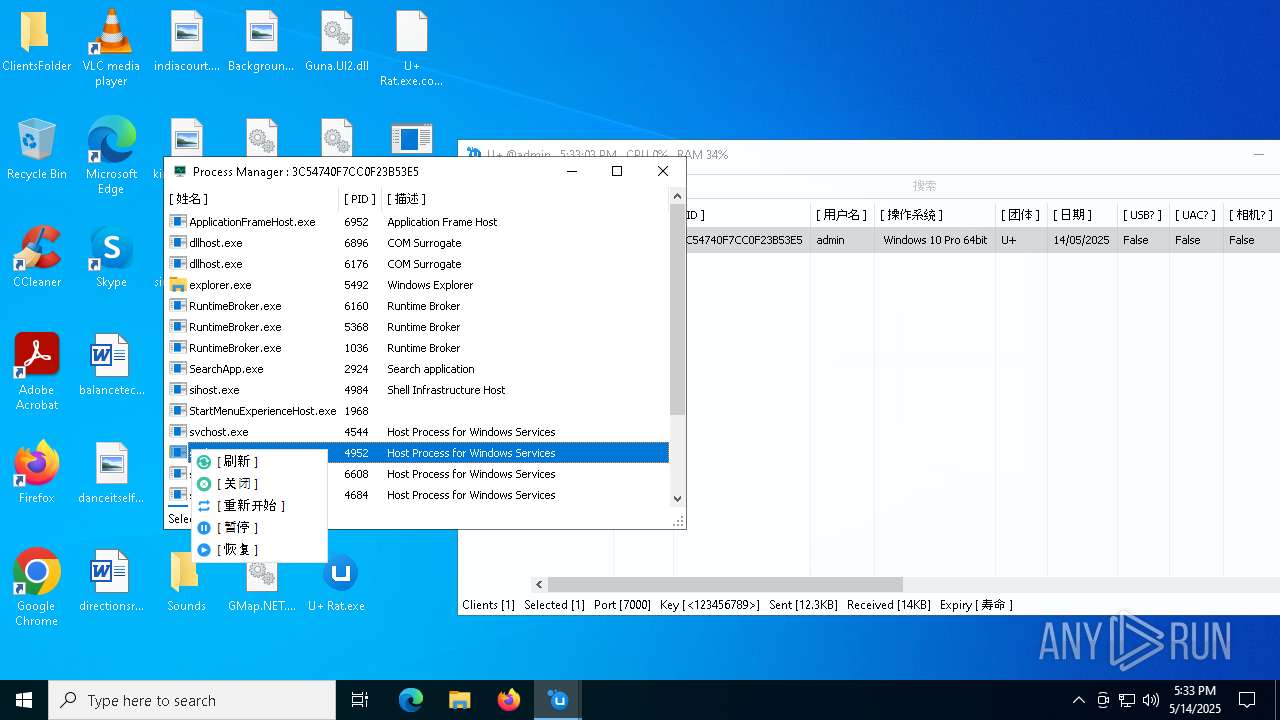The image size is (1280, 720).
Task: Click the search [搜索] field in U+ window
Action: (925, 186)
